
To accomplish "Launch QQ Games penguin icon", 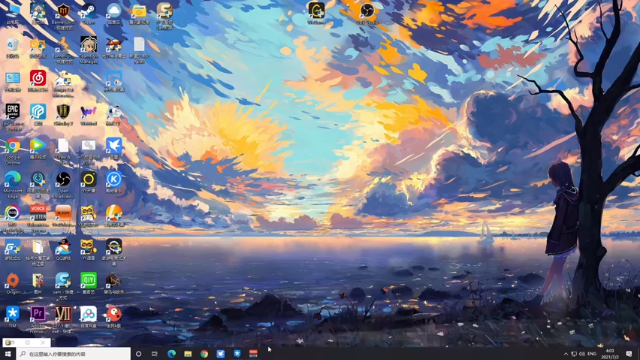I will pos(63,249).
